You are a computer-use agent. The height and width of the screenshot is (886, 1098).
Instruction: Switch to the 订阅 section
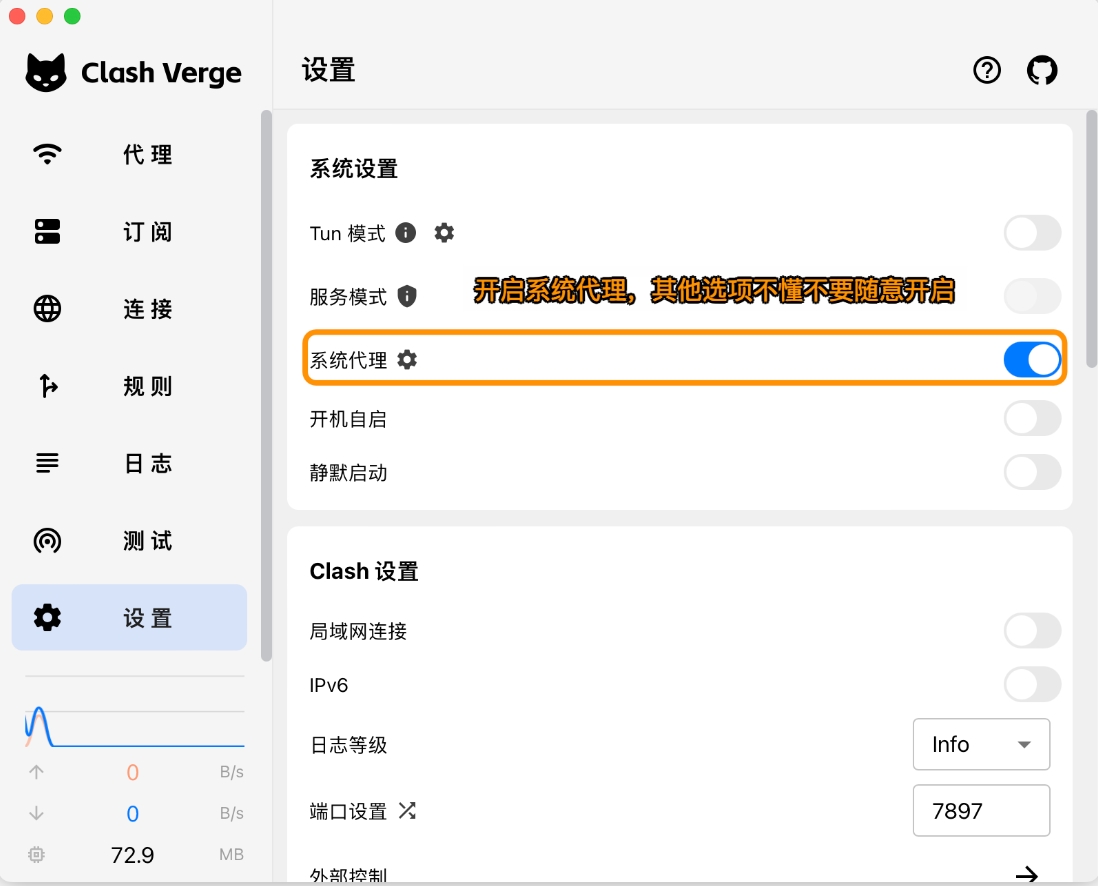click(47, 232)
